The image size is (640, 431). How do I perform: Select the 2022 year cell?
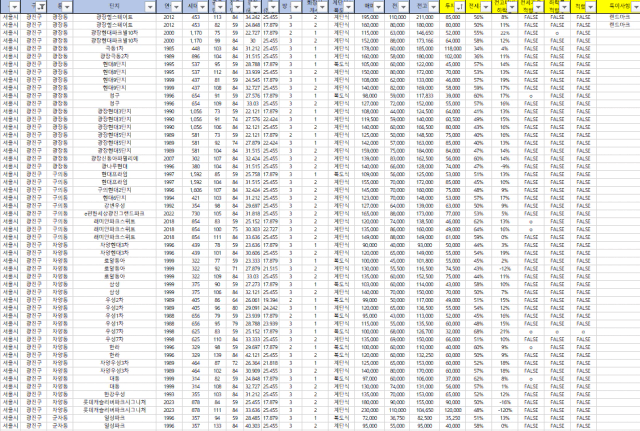[169, 213]
